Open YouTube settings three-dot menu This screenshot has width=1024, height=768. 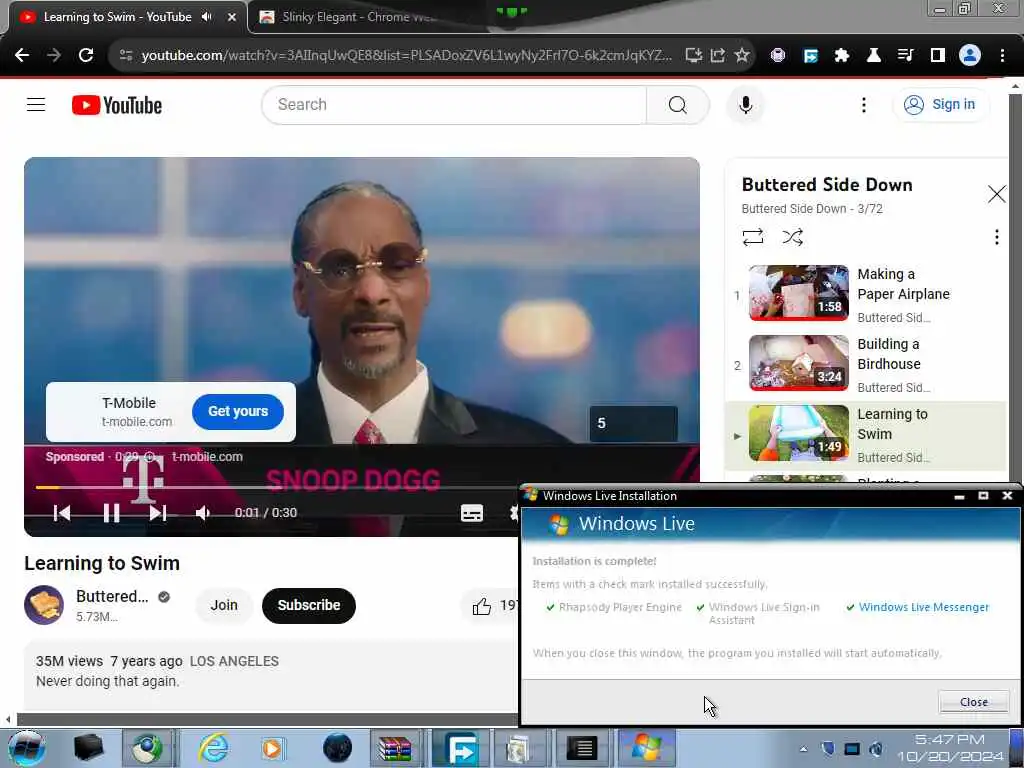tap(863, 104)
